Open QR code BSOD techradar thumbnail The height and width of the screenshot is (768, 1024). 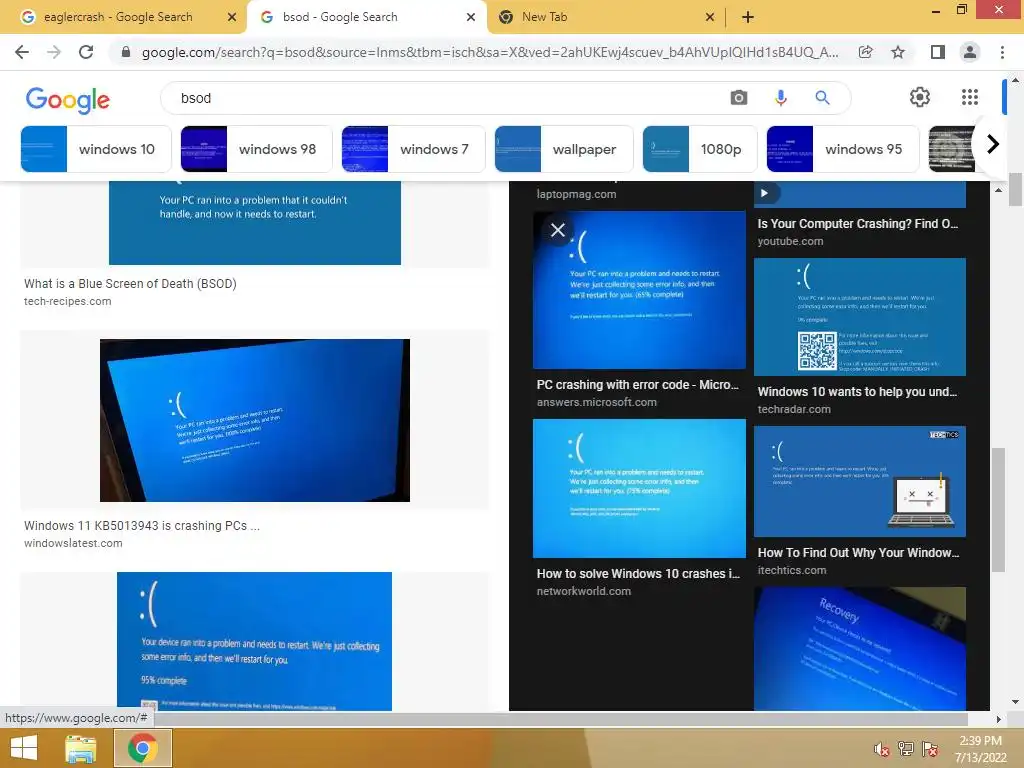[x=859, y=317]
